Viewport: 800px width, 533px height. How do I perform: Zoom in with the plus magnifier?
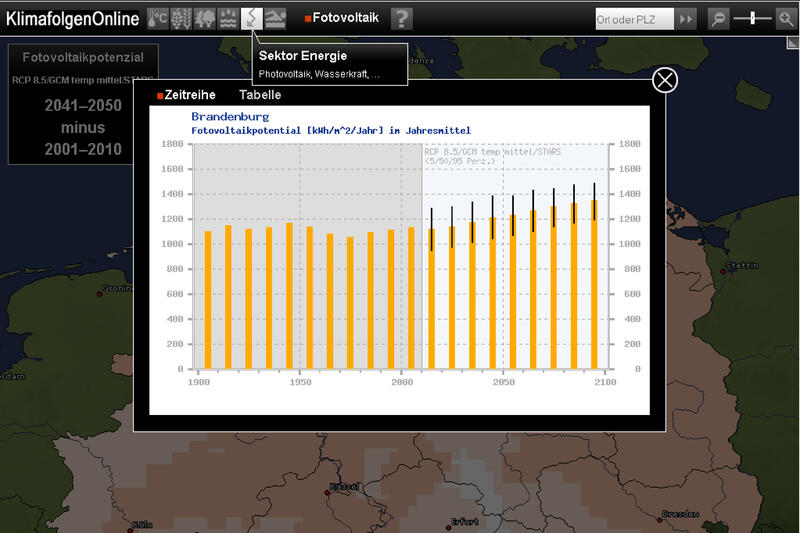pos(786,19)
